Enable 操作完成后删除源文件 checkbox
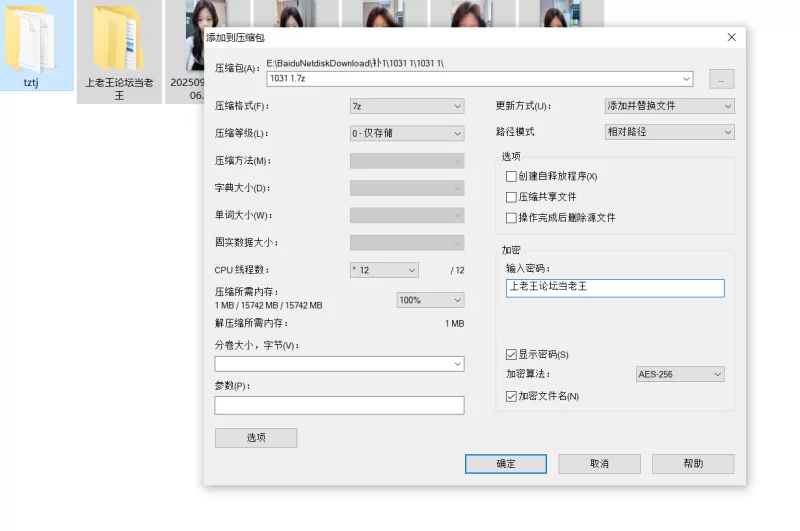Screen dimensions: 800x531 coord(512,217)
